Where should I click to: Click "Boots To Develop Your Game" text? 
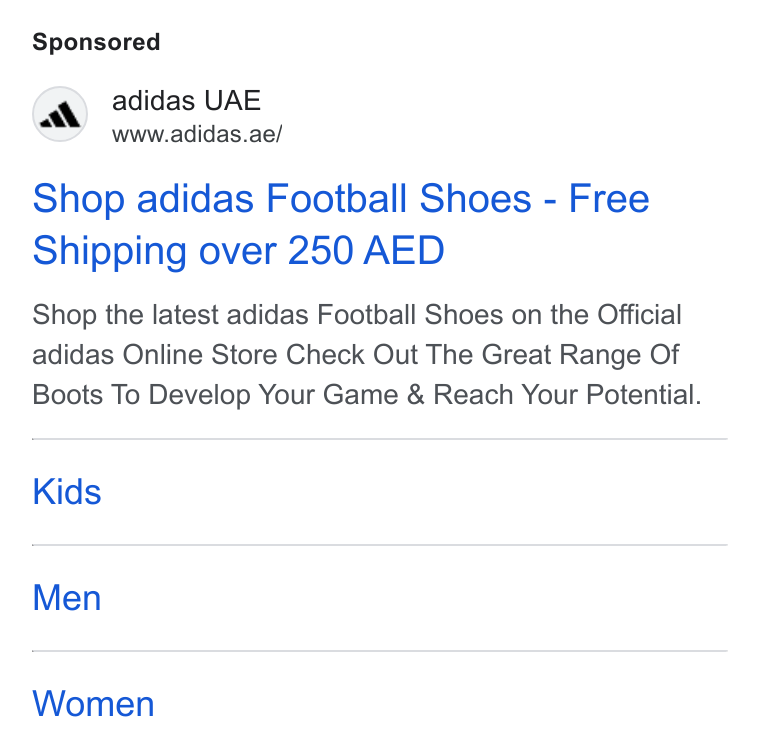click(x=215, y=394)
